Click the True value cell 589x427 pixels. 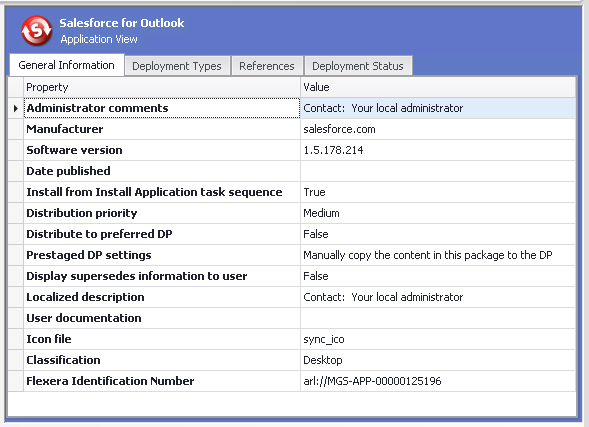tap(438, 192)
